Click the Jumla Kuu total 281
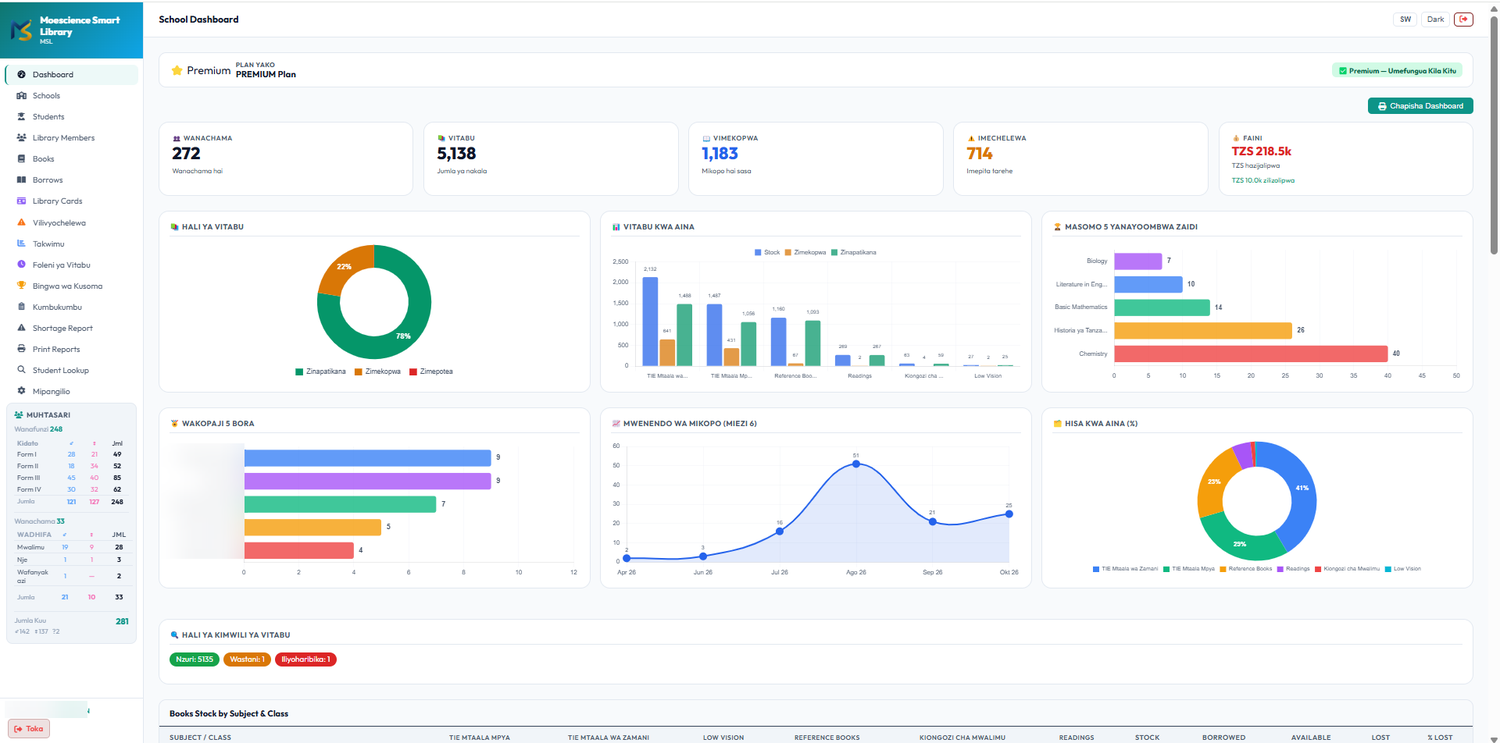 coord(122,621)
